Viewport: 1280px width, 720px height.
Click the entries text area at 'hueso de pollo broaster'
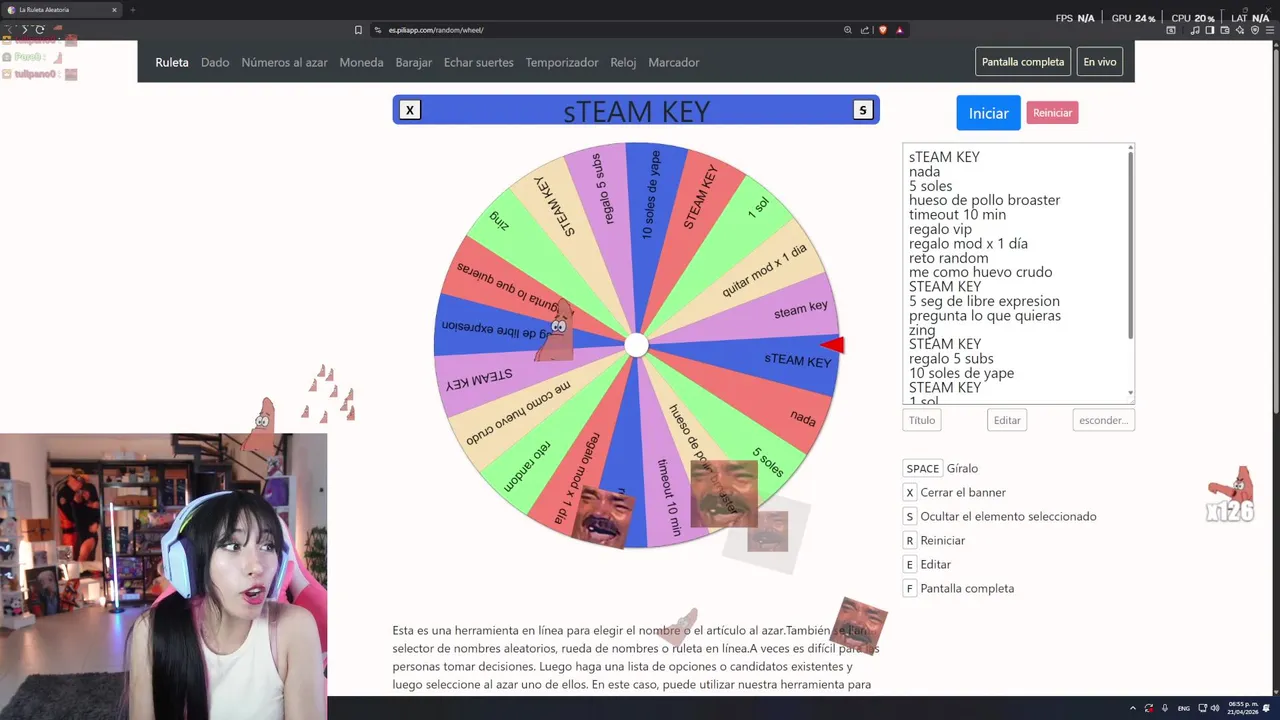tap(985, 200)
